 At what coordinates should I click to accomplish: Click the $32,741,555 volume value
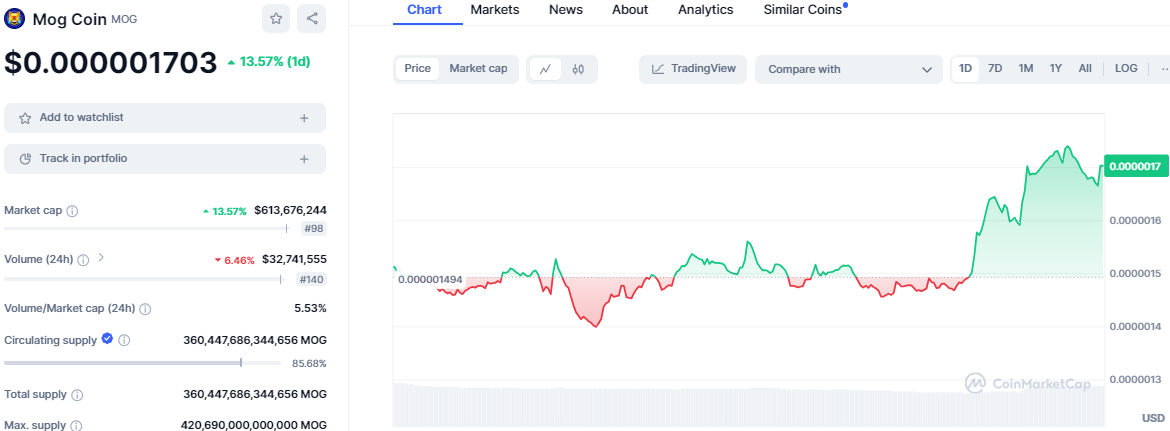point(294,259)
